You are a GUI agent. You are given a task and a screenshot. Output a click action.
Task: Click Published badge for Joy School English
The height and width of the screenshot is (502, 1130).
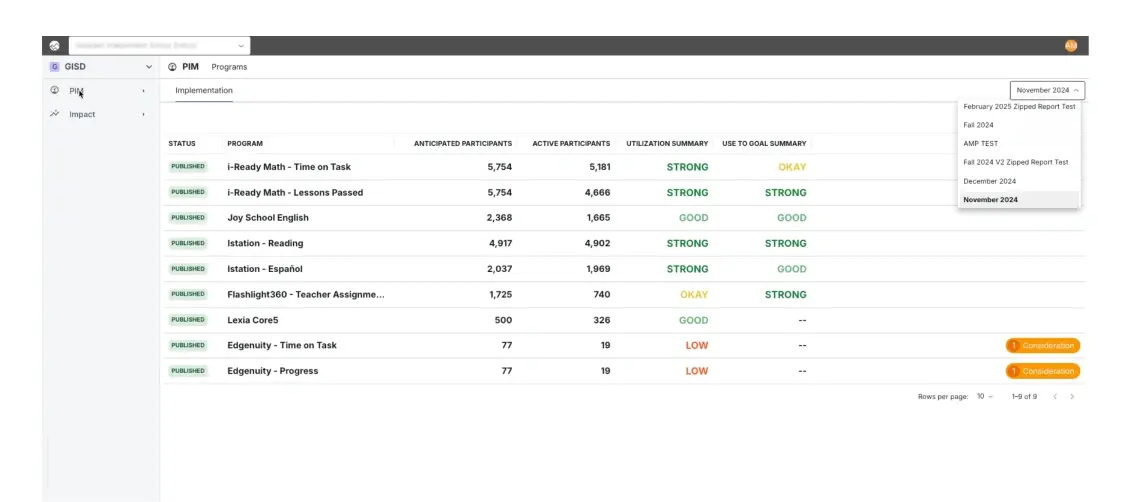187,218
